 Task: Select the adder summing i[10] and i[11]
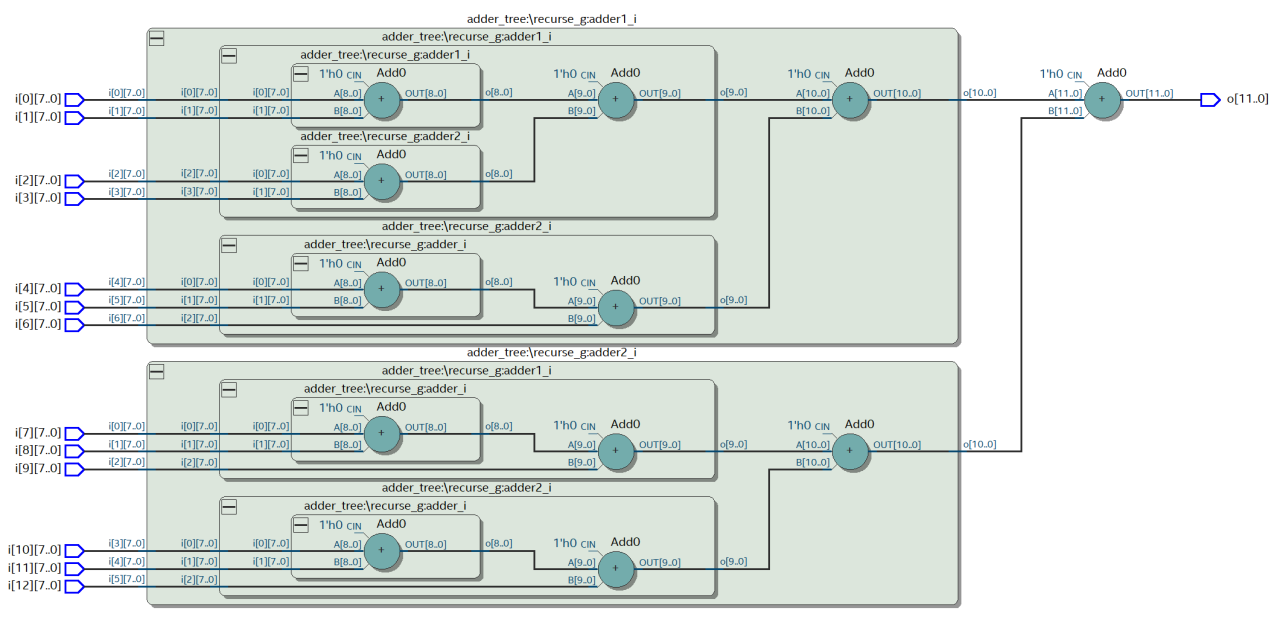(381, 551)
